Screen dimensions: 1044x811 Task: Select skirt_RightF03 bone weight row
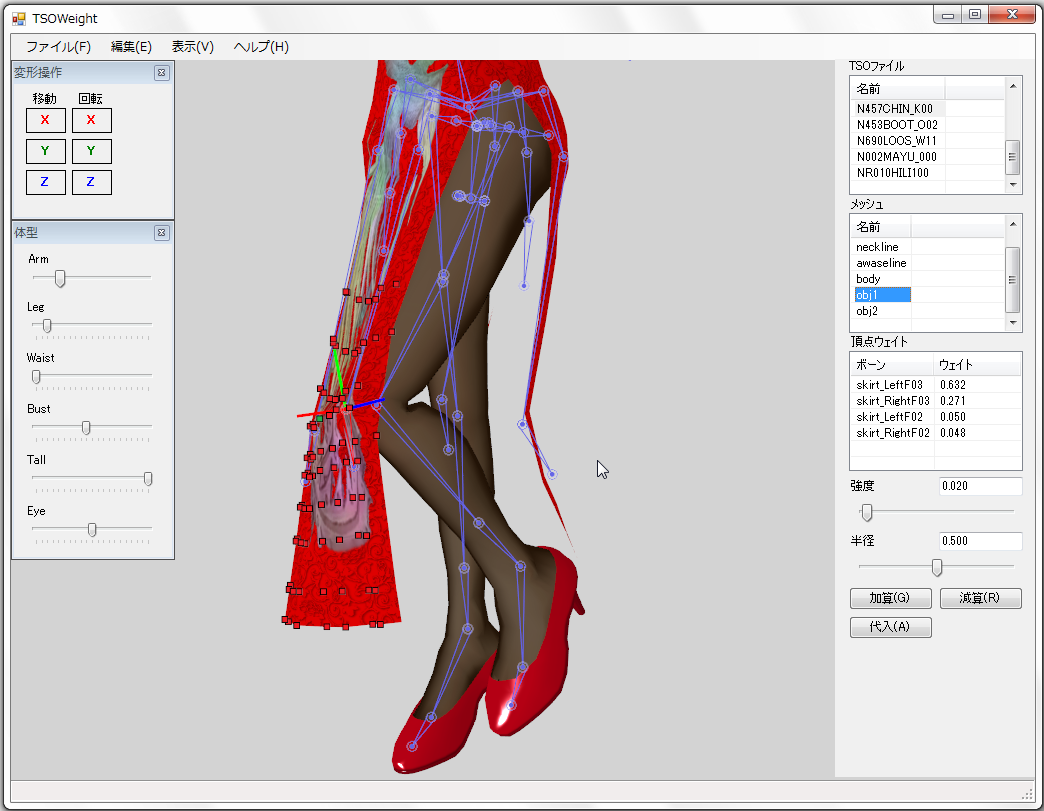(892, 401)
